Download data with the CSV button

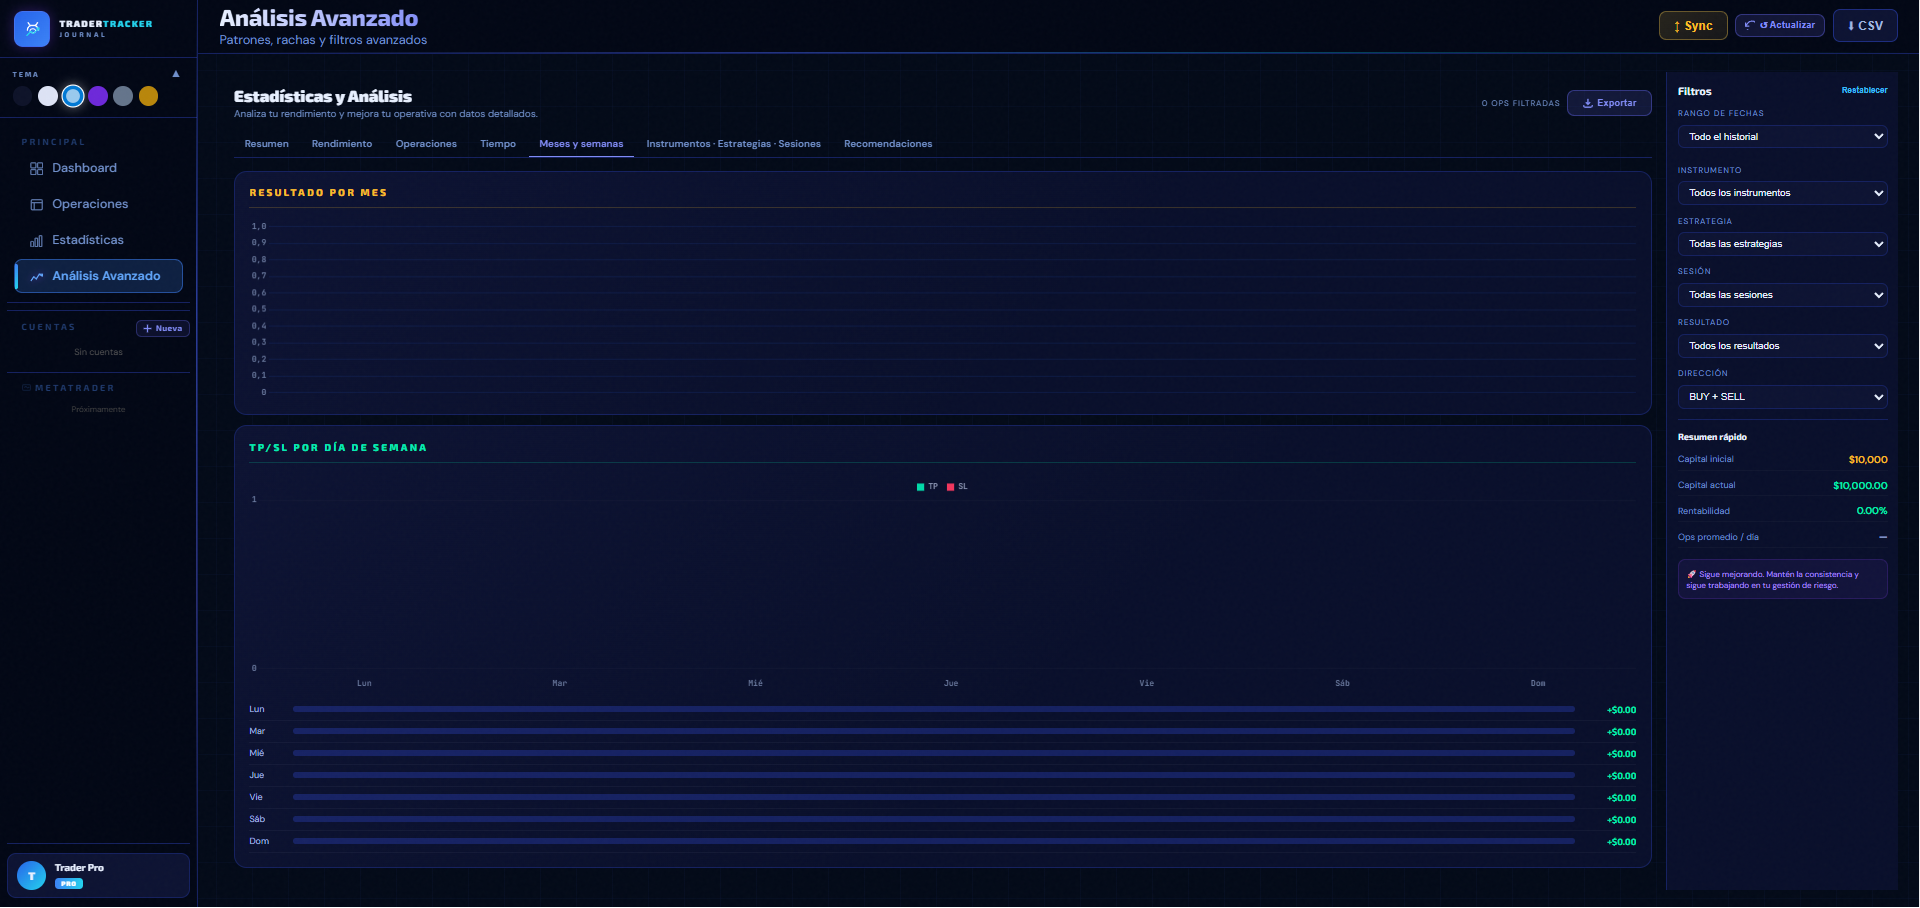[1865, 26]
